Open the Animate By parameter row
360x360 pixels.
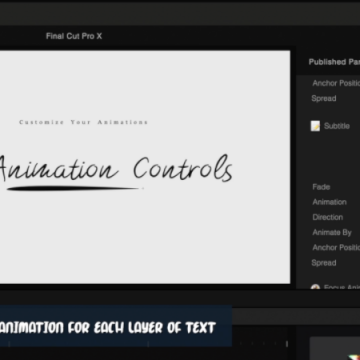point(332,232)
